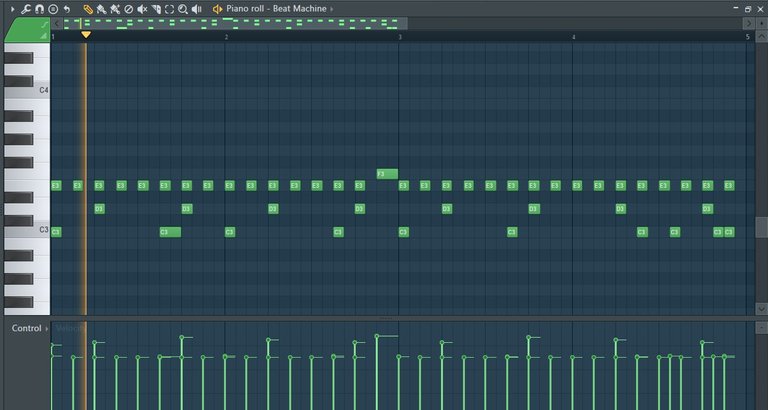Select the Zoom magnifier tool

(183, 9)
